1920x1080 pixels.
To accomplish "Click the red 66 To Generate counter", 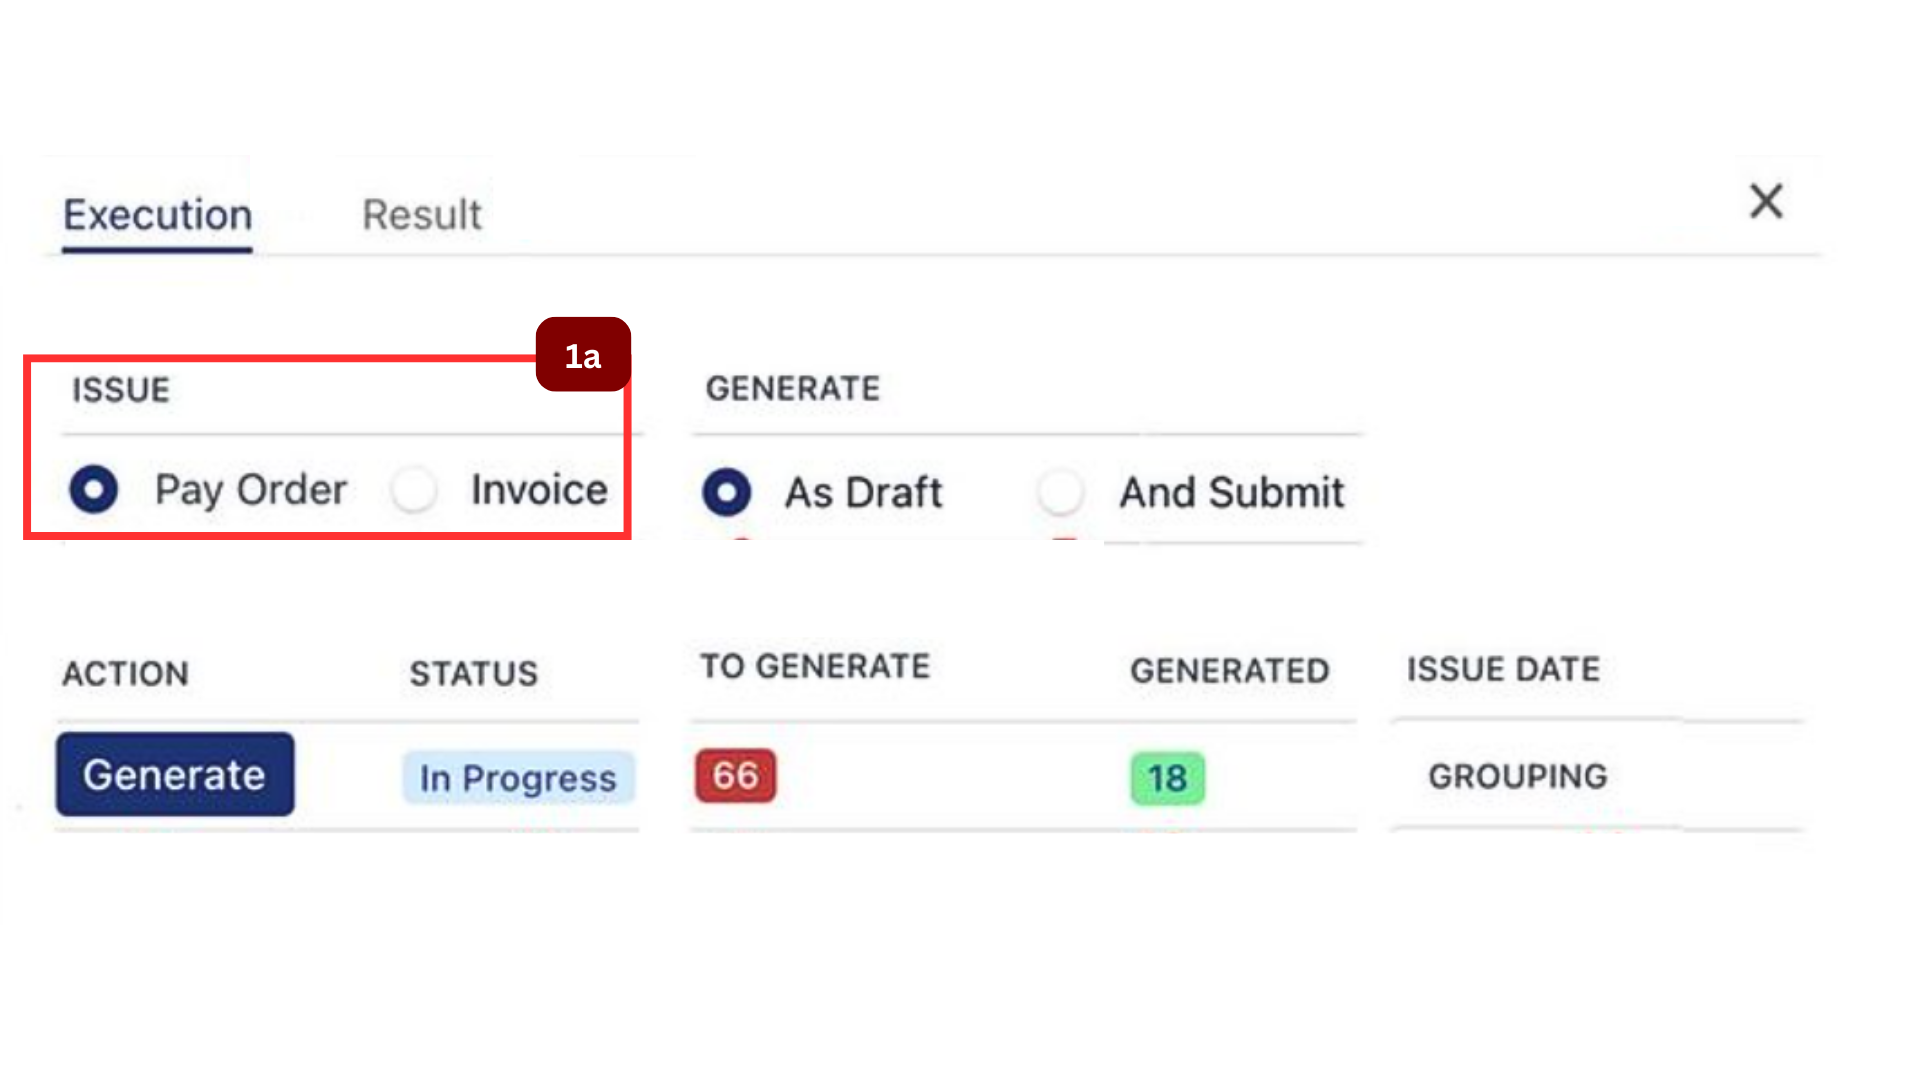I will tap(735, 775).
